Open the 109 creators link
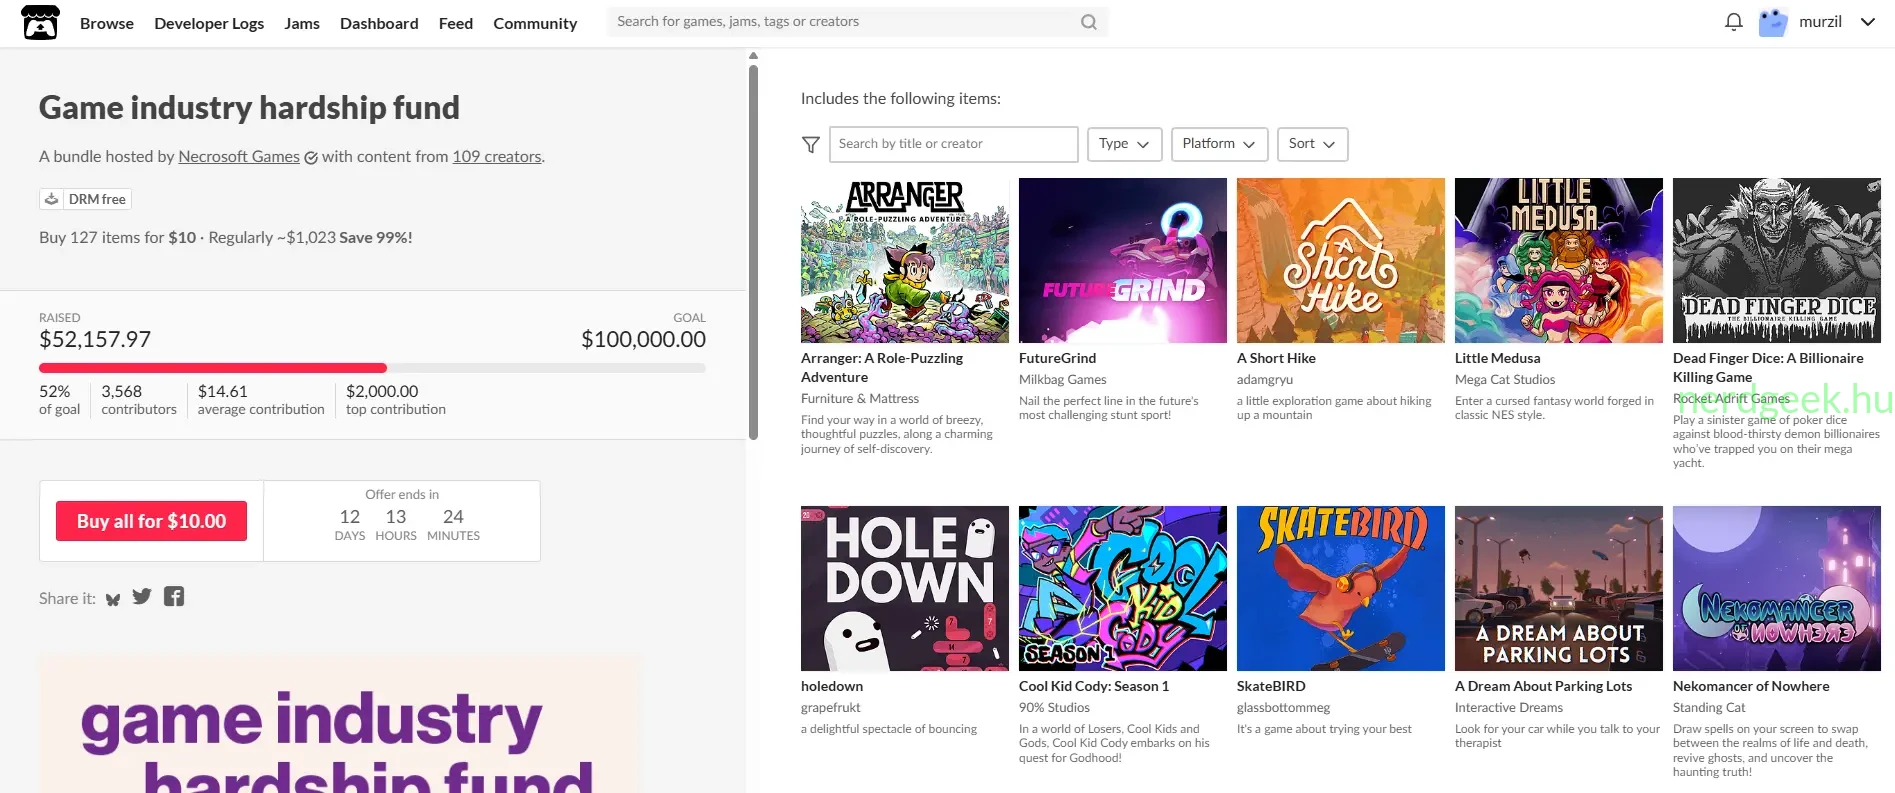This screenshot has height=793, width=1895. [497, 156]
